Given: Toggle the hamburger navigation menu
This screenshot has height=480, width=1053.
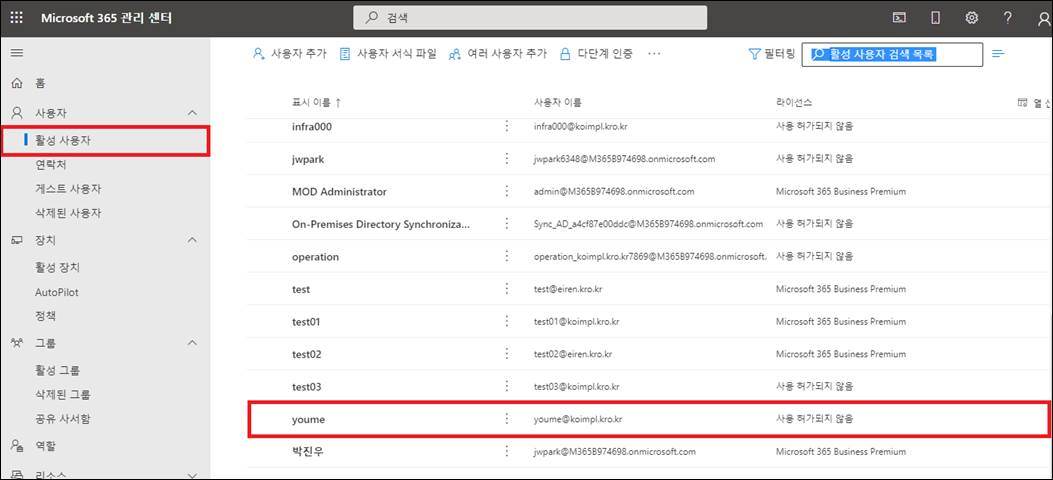Looking at the screenshot, I should [17, 52].
